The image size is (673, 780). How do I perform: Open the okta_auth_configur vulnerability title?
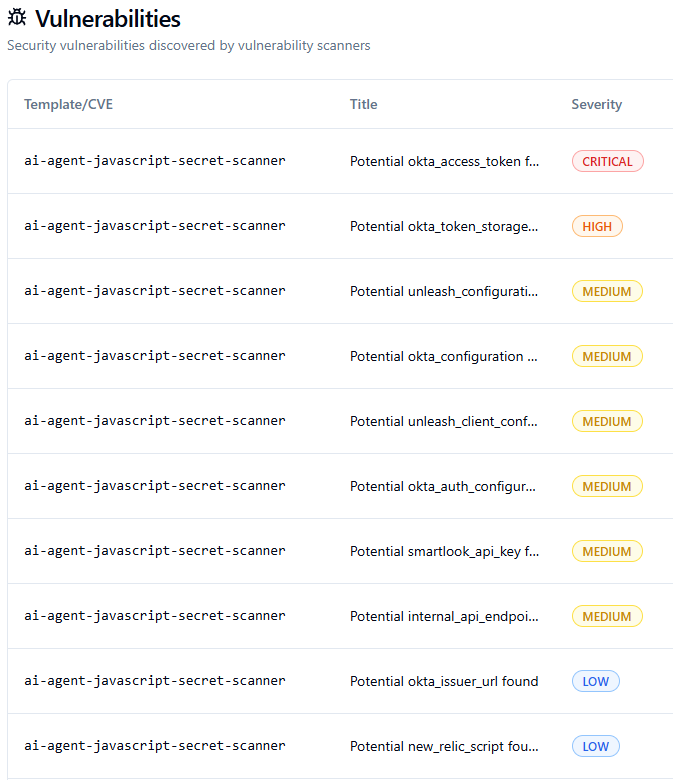pyautogui.click(x=445, y=486)
